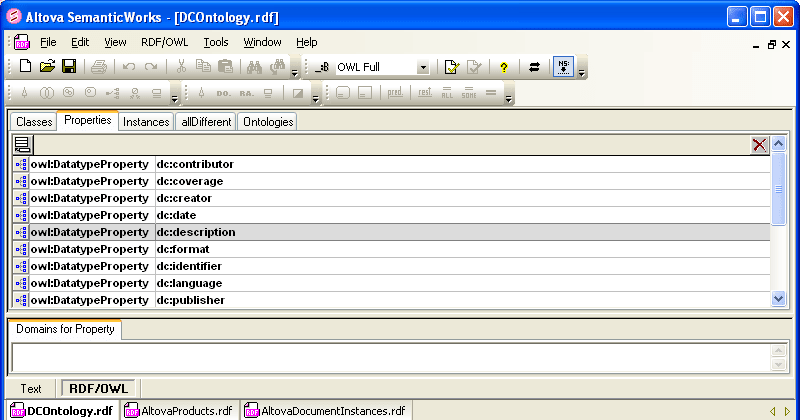Switch to Text view
The image size is (800, 420).
click(x=31, y=389)
